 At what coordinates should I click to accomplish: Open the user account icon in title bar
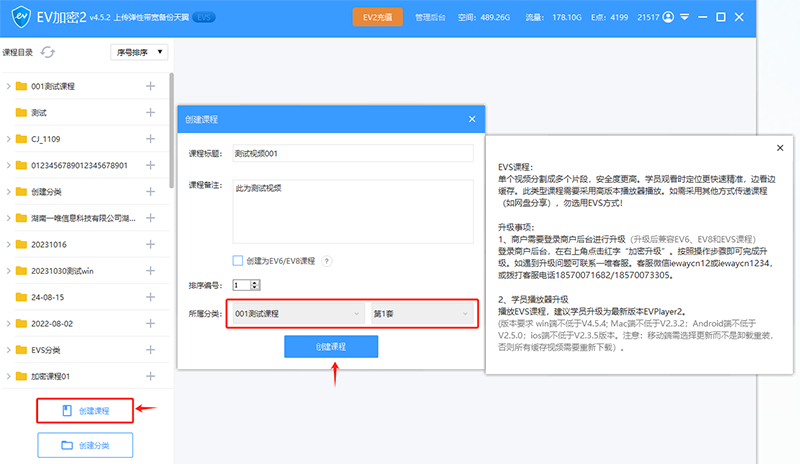coord(669,17)
